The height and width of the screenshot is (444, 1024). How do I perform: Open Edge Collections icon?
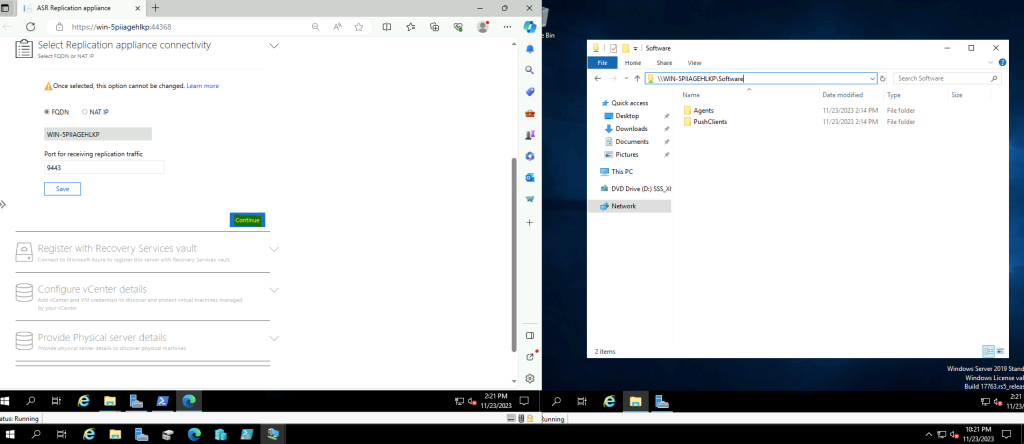(x=434, y=27)
